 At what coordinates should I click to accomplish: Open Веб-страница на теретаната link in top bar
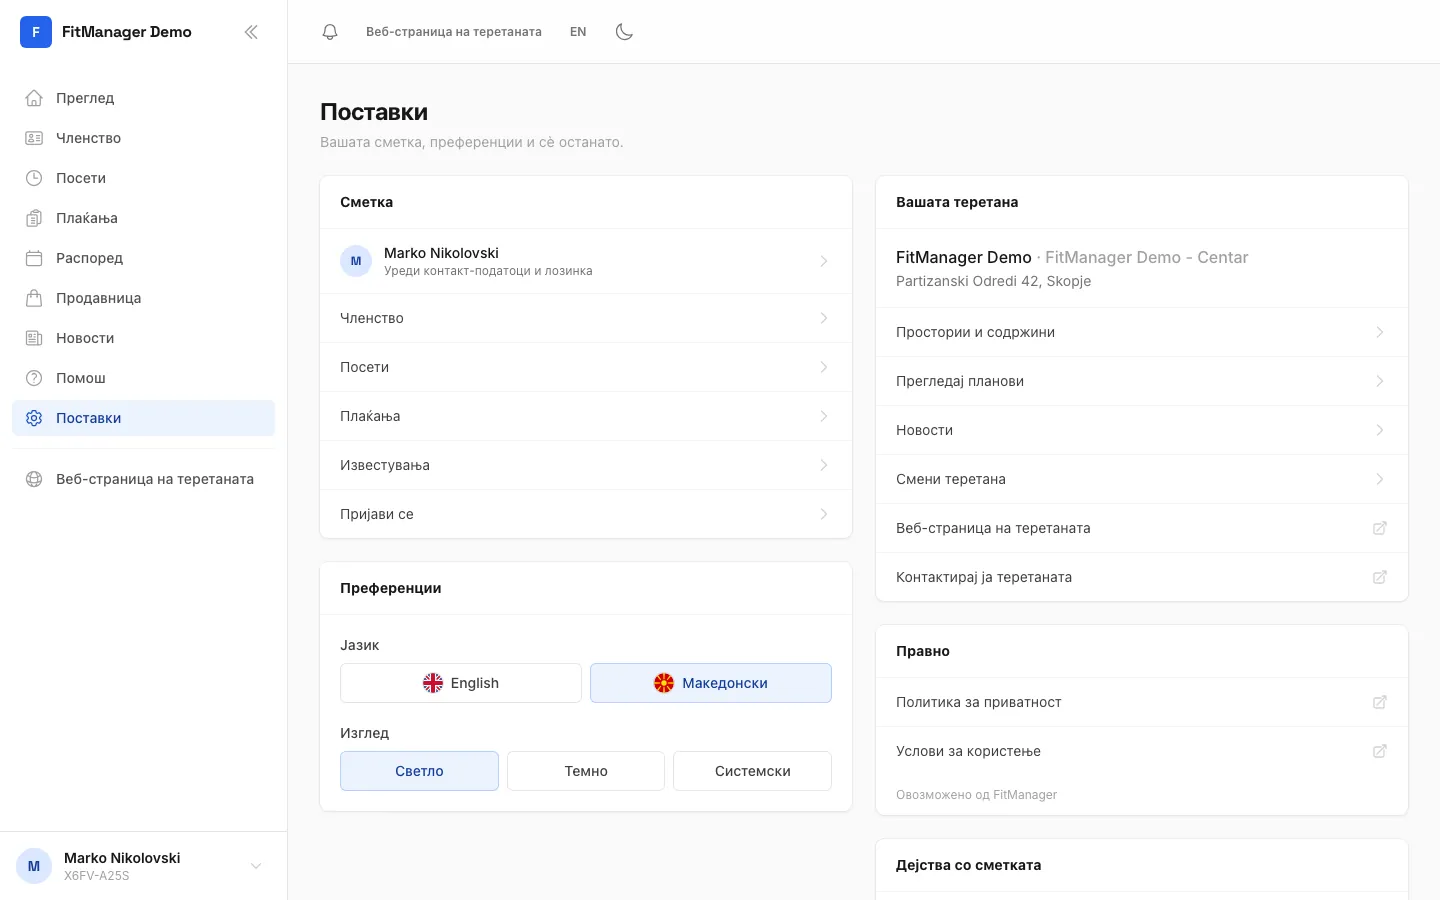click(x=454, y=32)
